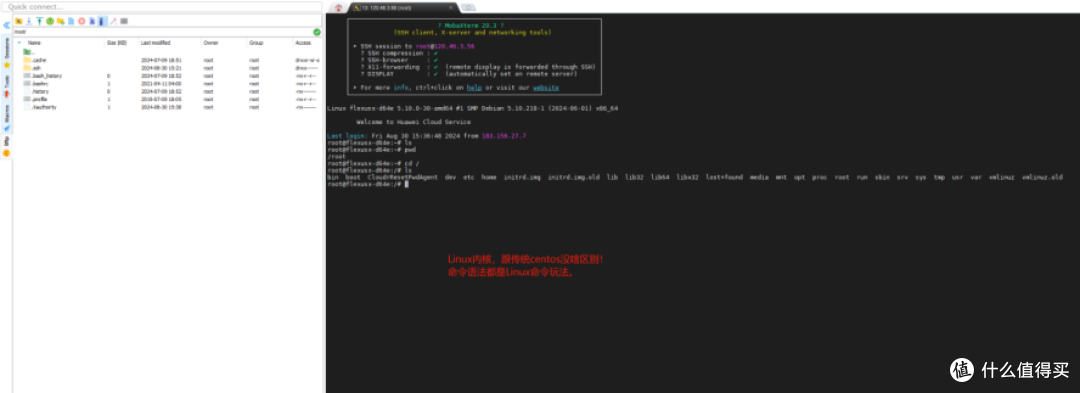The image size is (1080, 393).
Task: Click the 'help' link in terminal
Action: tap(474, 87)
